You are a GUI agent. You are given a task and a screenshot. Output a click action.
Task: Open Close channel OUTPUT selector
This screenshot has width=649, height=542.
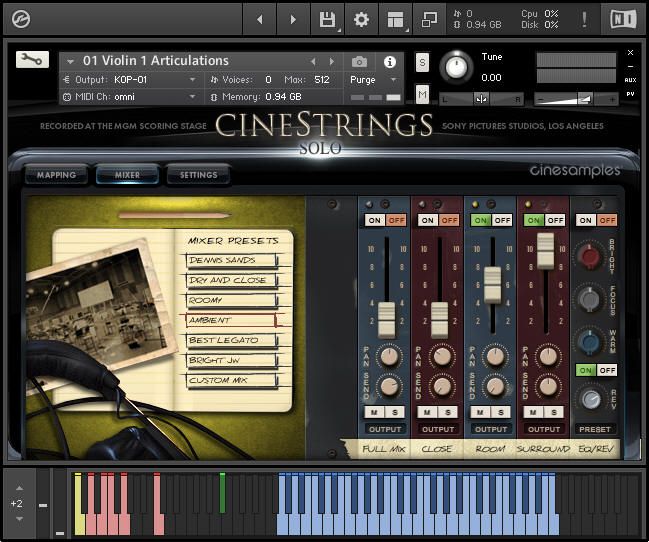pos(438,429)
